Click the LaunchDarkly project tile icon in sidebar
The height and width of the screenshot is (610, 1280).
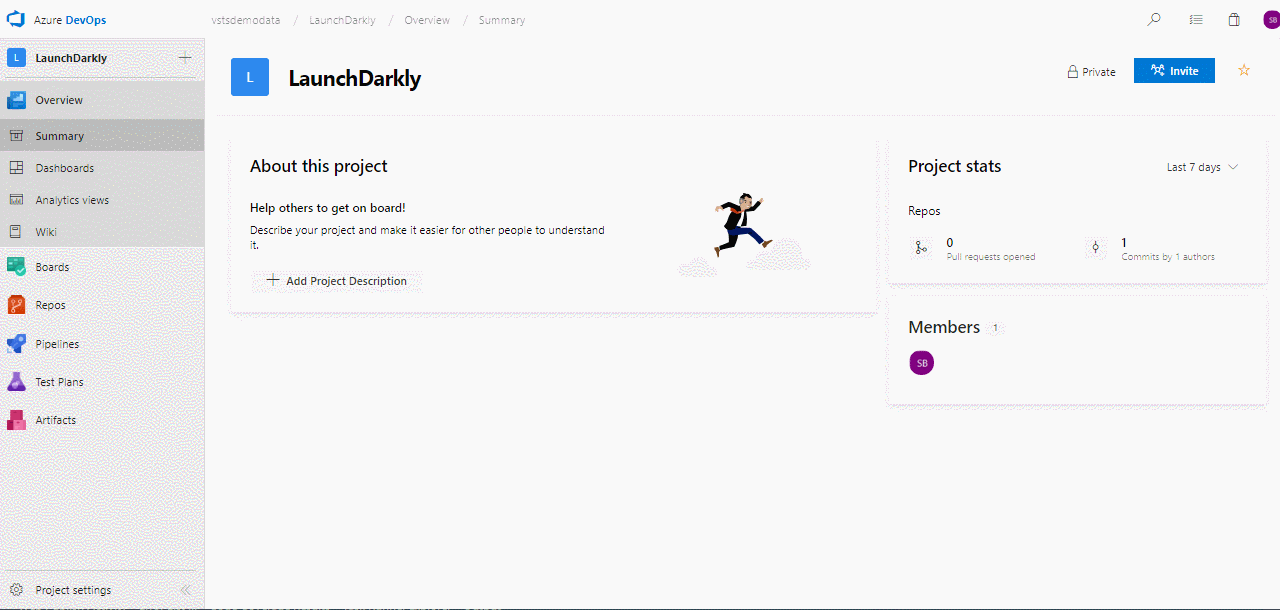[x=16, y=58]
